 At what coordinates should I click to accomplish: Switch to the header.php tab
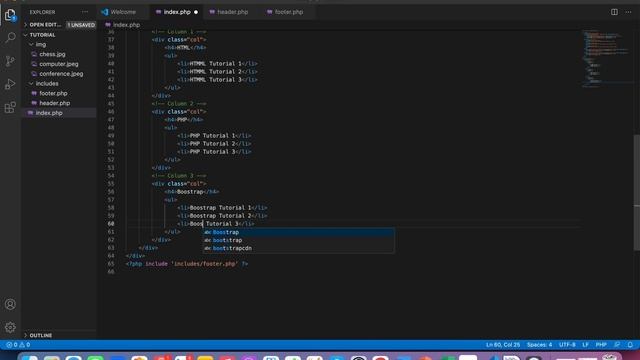pos(232,12)
